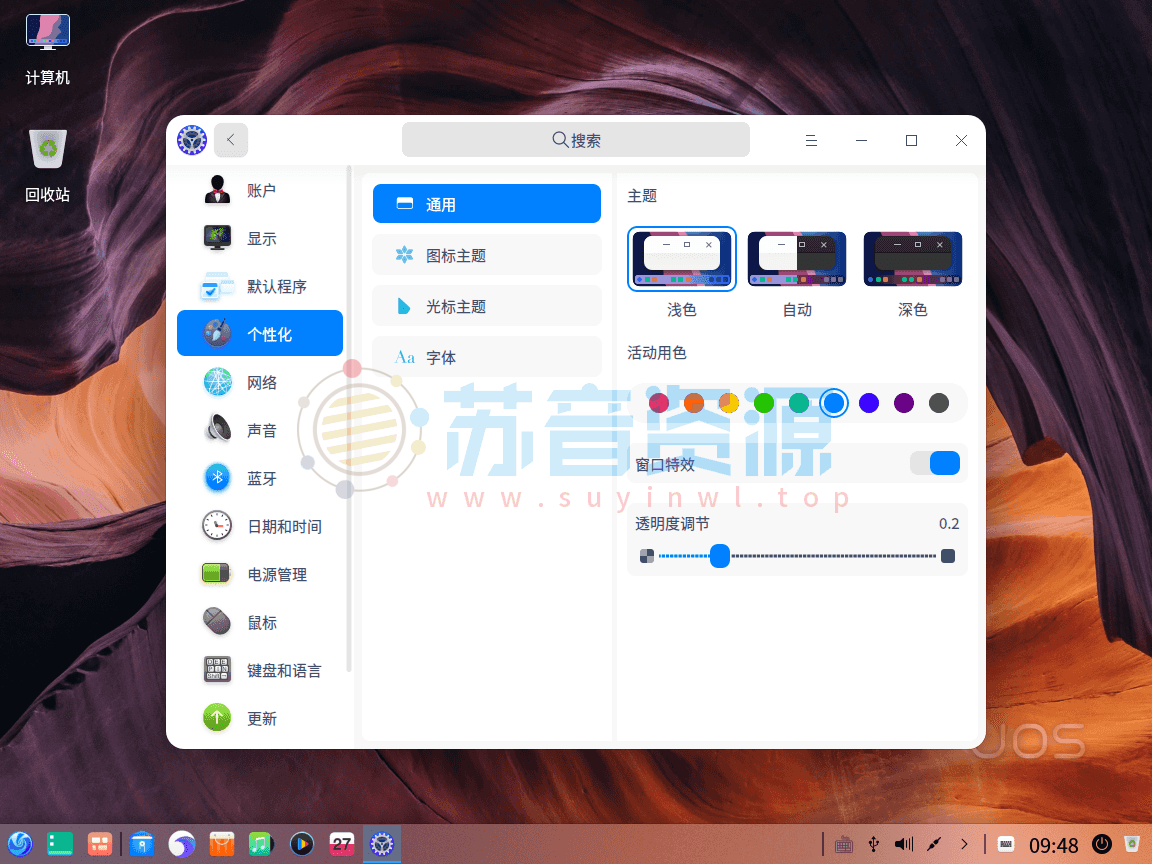Screen dimensions: 1152x864
Task: Open Mouse (鼠标) settings in the sidebar
Action: [x=264, y=622]
